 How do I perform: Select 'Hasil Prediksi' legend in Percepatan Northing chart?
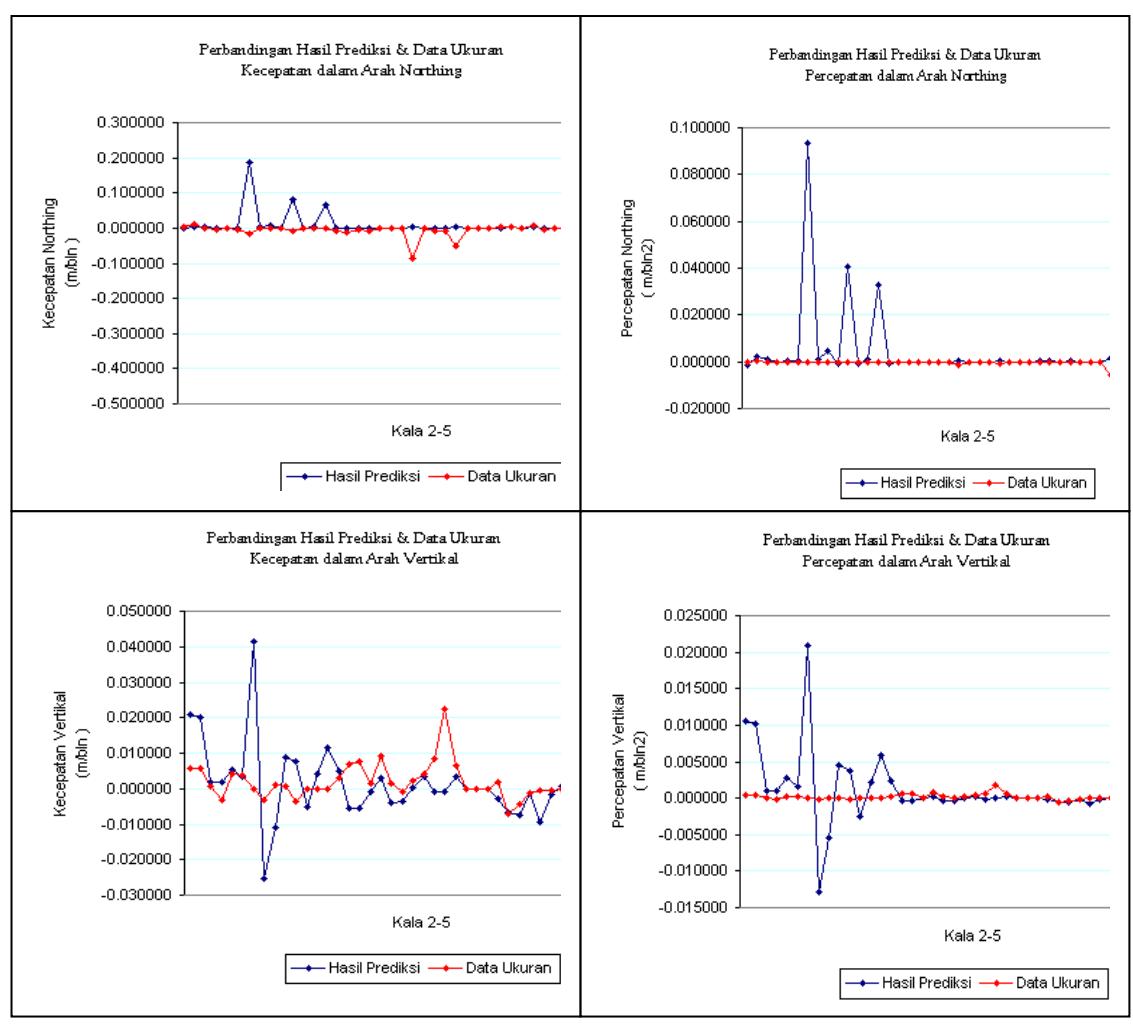click(905, 483)
